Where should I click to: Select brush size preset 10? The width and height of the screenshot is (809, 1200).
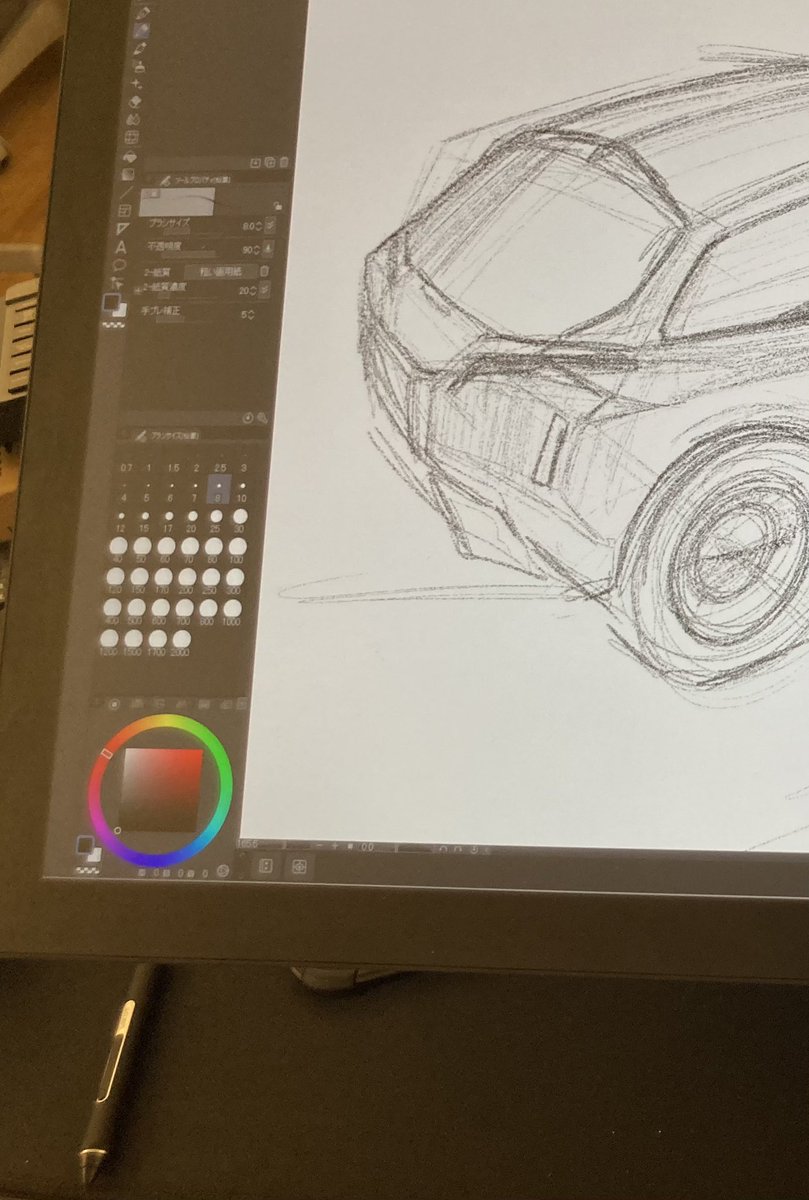(x=242, y=490)
